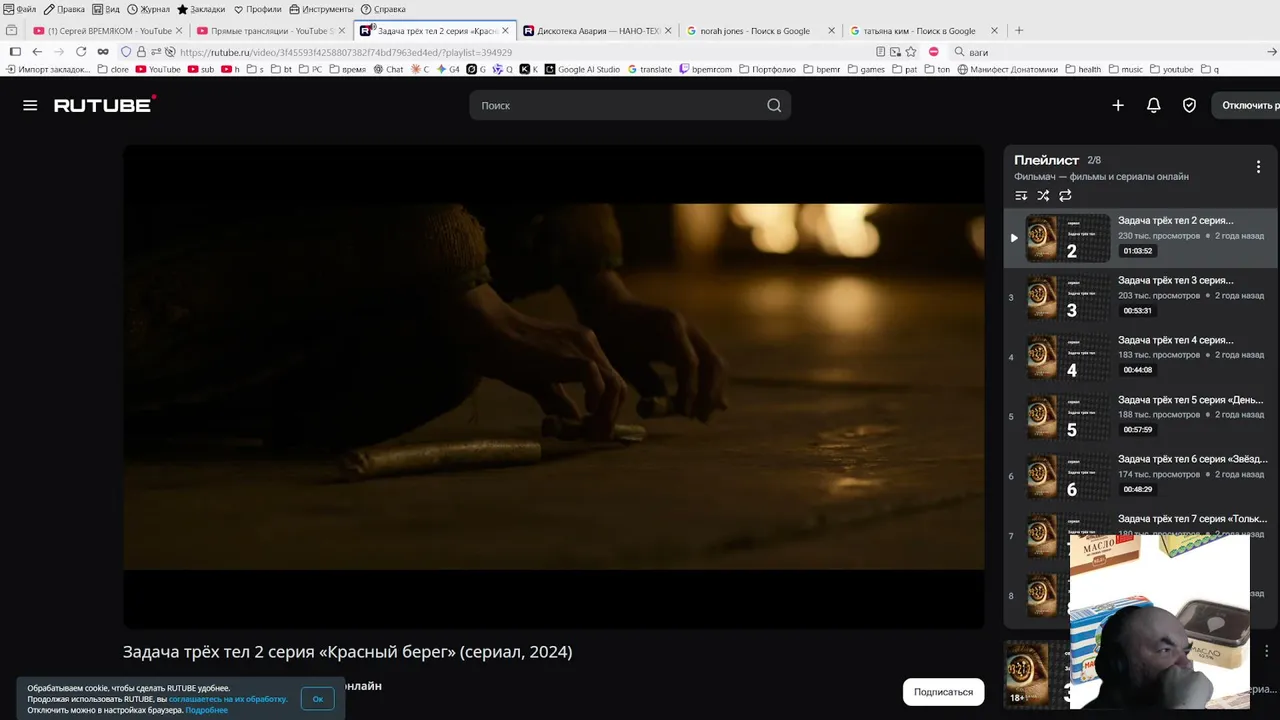Image resolution: width=1280 pixels, height=720 pixels.
Task: Open the 'время' bookmarks folder
Action: point(347,70)
